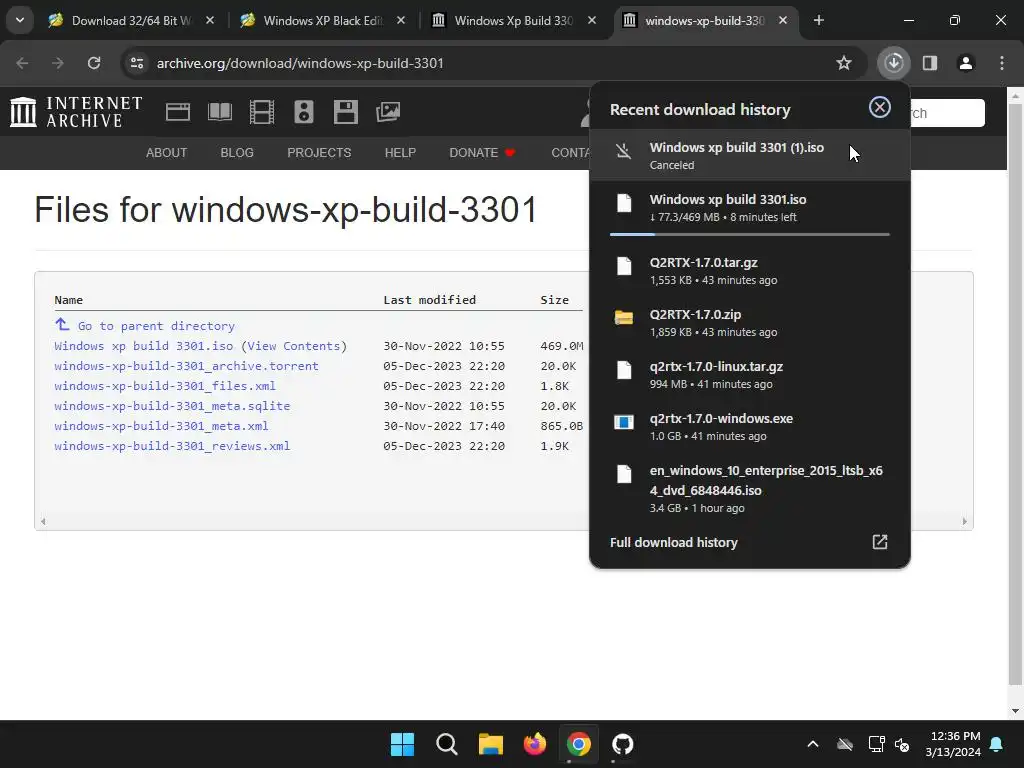Go back to previous page
This screenshot has width=1024, height=768.
pyautogui.click(x=22, y=63)
